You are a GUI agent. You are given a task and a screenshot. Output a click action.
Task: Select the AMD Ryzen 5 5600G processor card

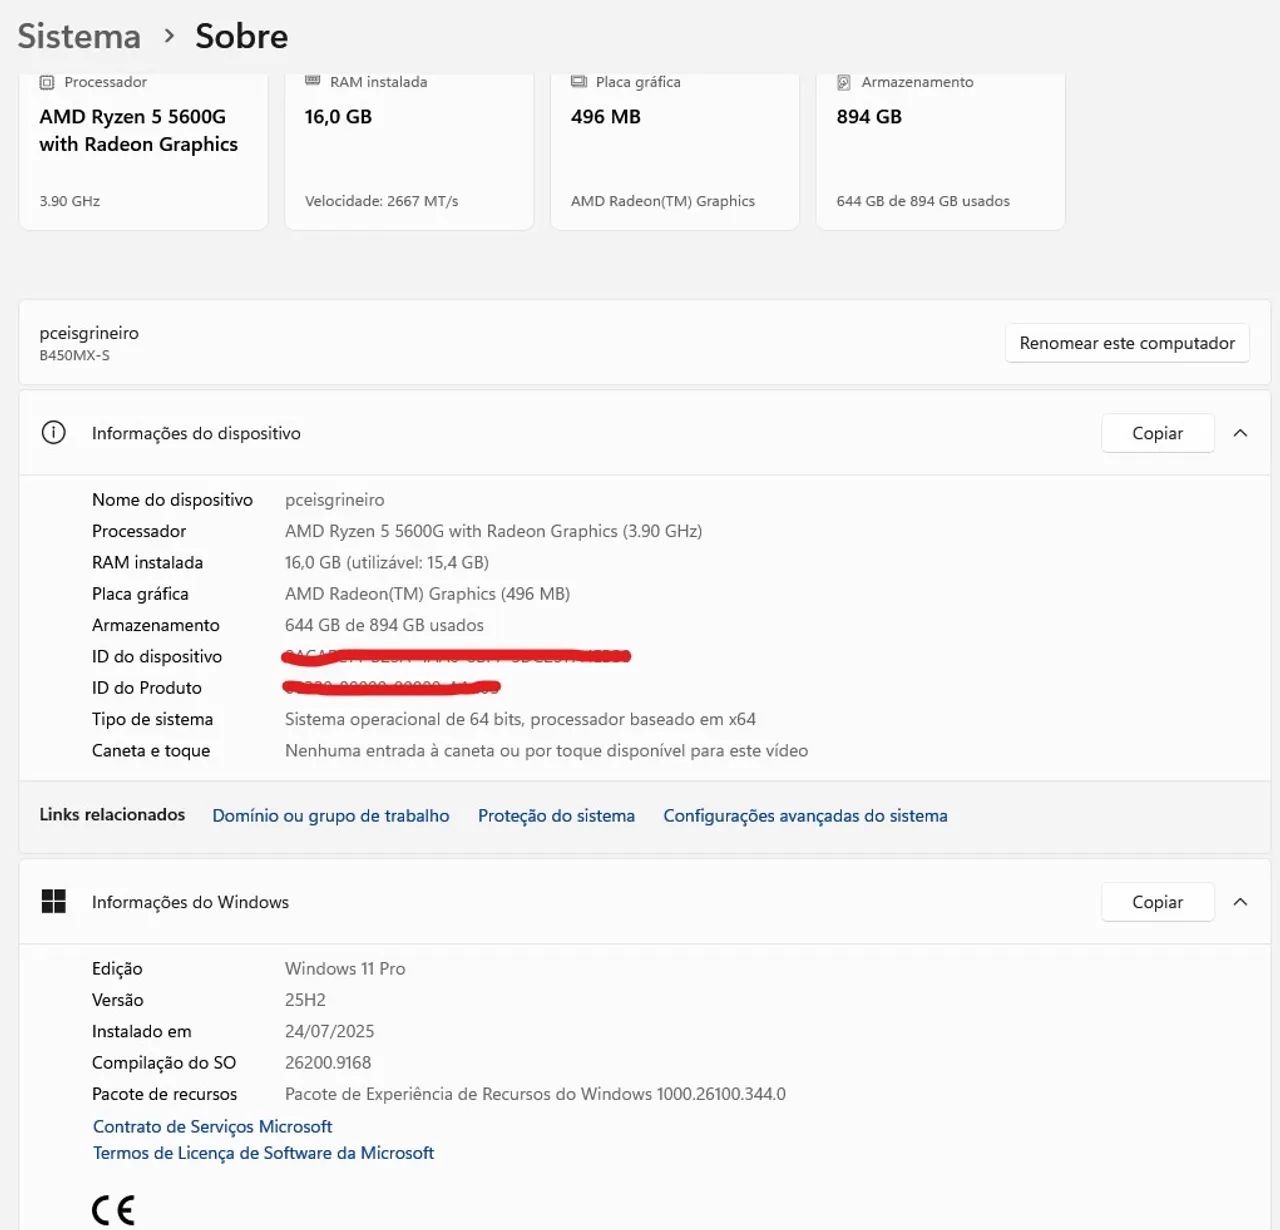(143, 151)
